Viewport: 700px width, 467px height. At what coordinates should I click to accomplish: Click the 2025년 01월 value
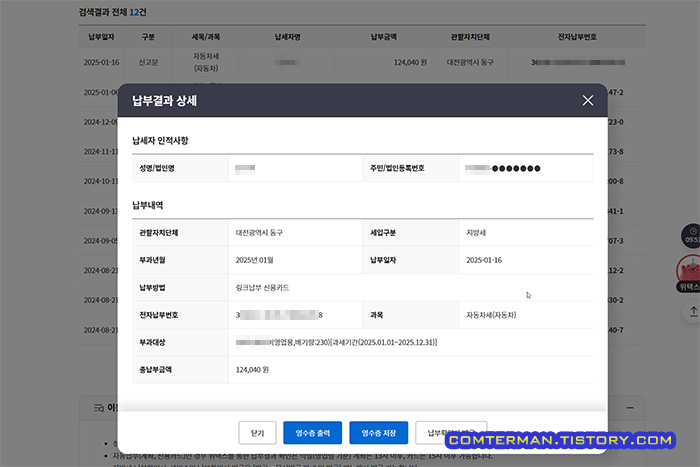click(254, 260)
